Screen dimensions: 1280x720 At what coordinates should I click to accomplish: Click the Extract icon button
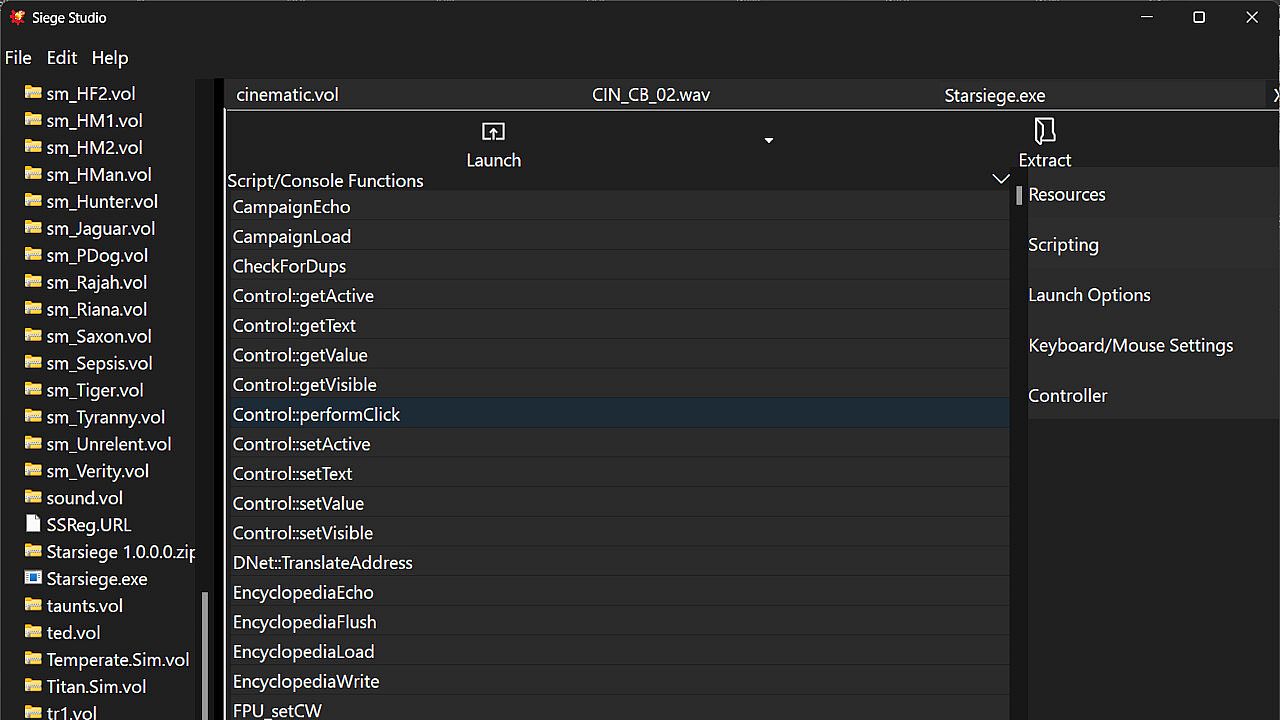tap(1044, 132)
